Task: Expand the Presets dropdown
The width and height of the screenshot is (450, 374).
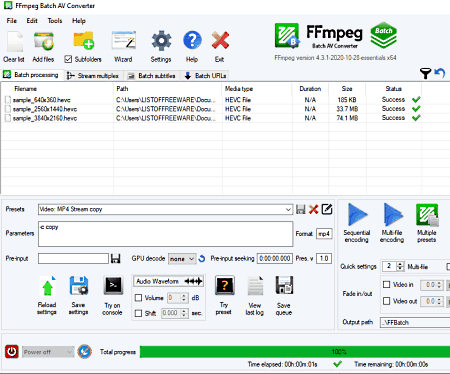Action: click(288, 210)
